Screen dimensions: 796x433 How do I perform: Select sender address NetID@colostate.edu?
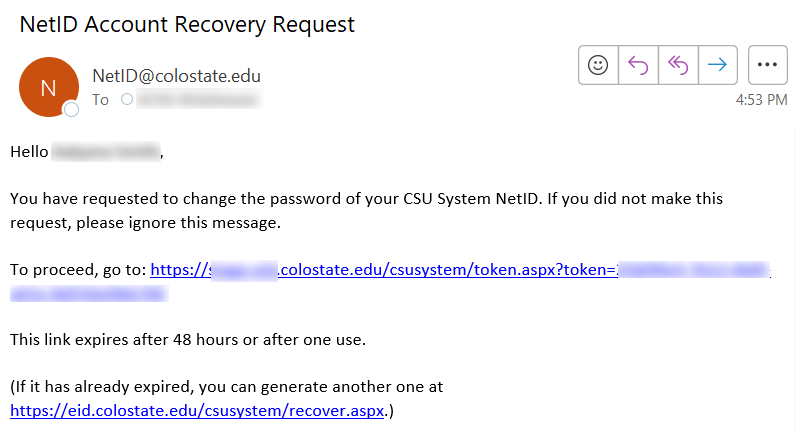pyautogui.click(x=176, y=77)
